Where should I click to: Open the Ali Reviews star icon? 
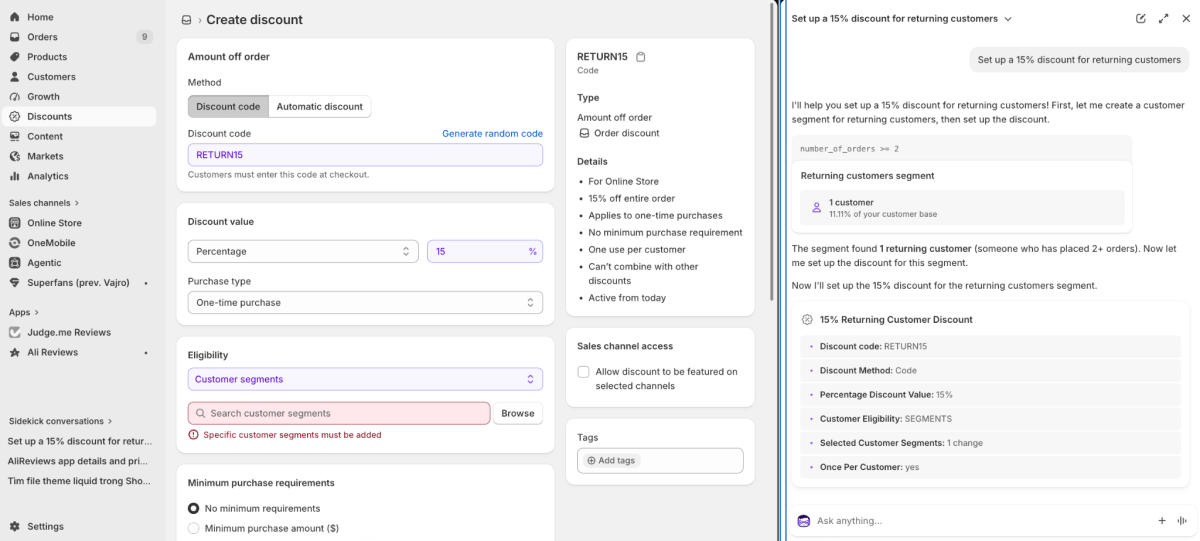point(15,352)
